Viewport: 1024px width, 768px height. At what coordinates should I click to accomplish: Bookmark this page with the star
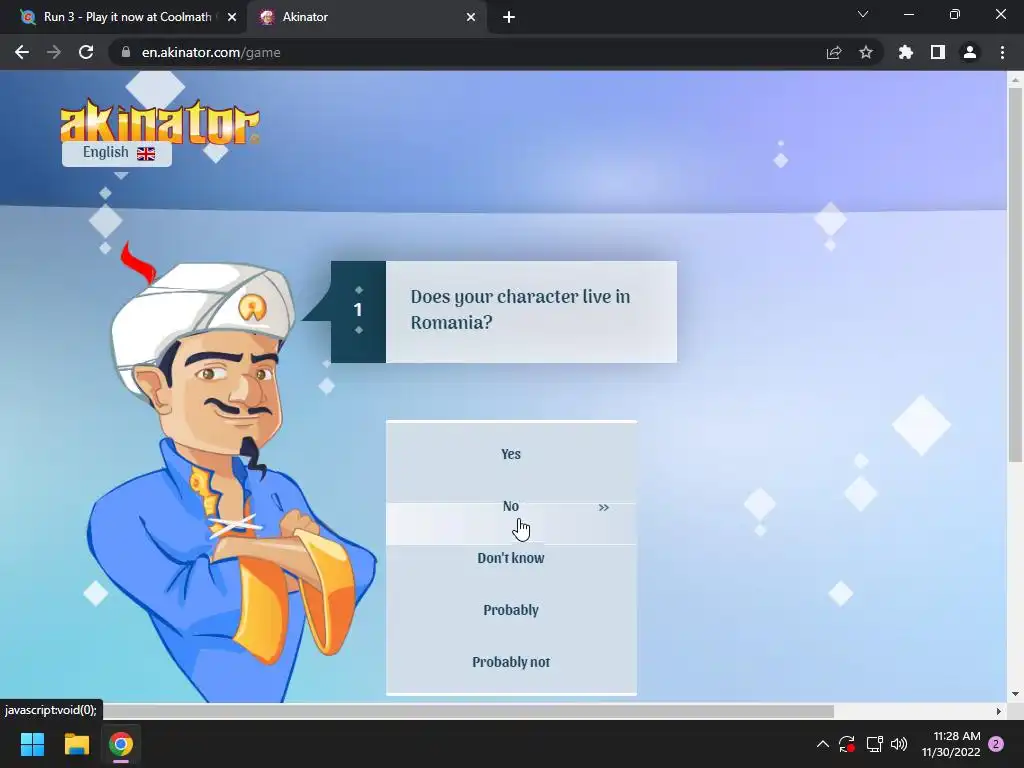[866, 52]
